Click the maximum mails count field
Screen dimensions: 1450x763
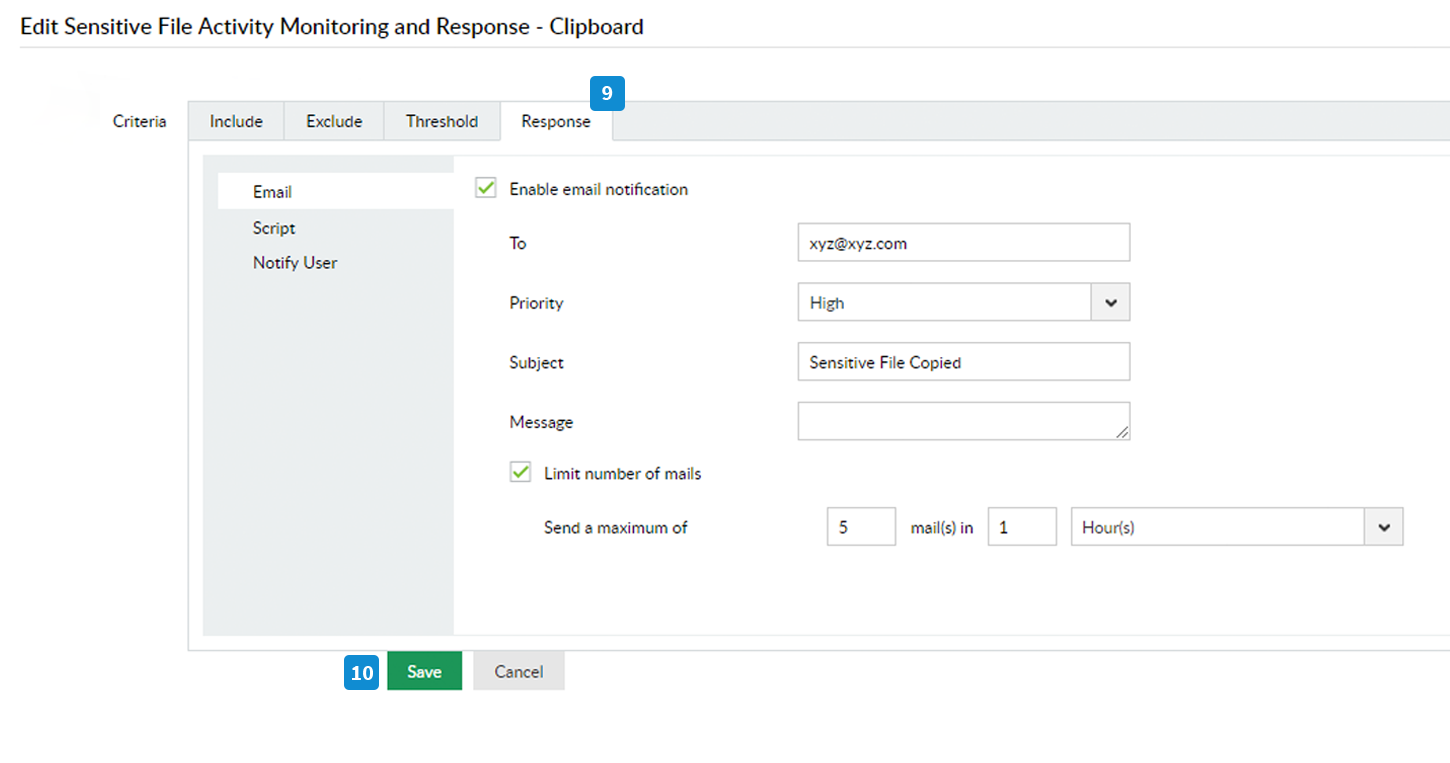[860, 527]
